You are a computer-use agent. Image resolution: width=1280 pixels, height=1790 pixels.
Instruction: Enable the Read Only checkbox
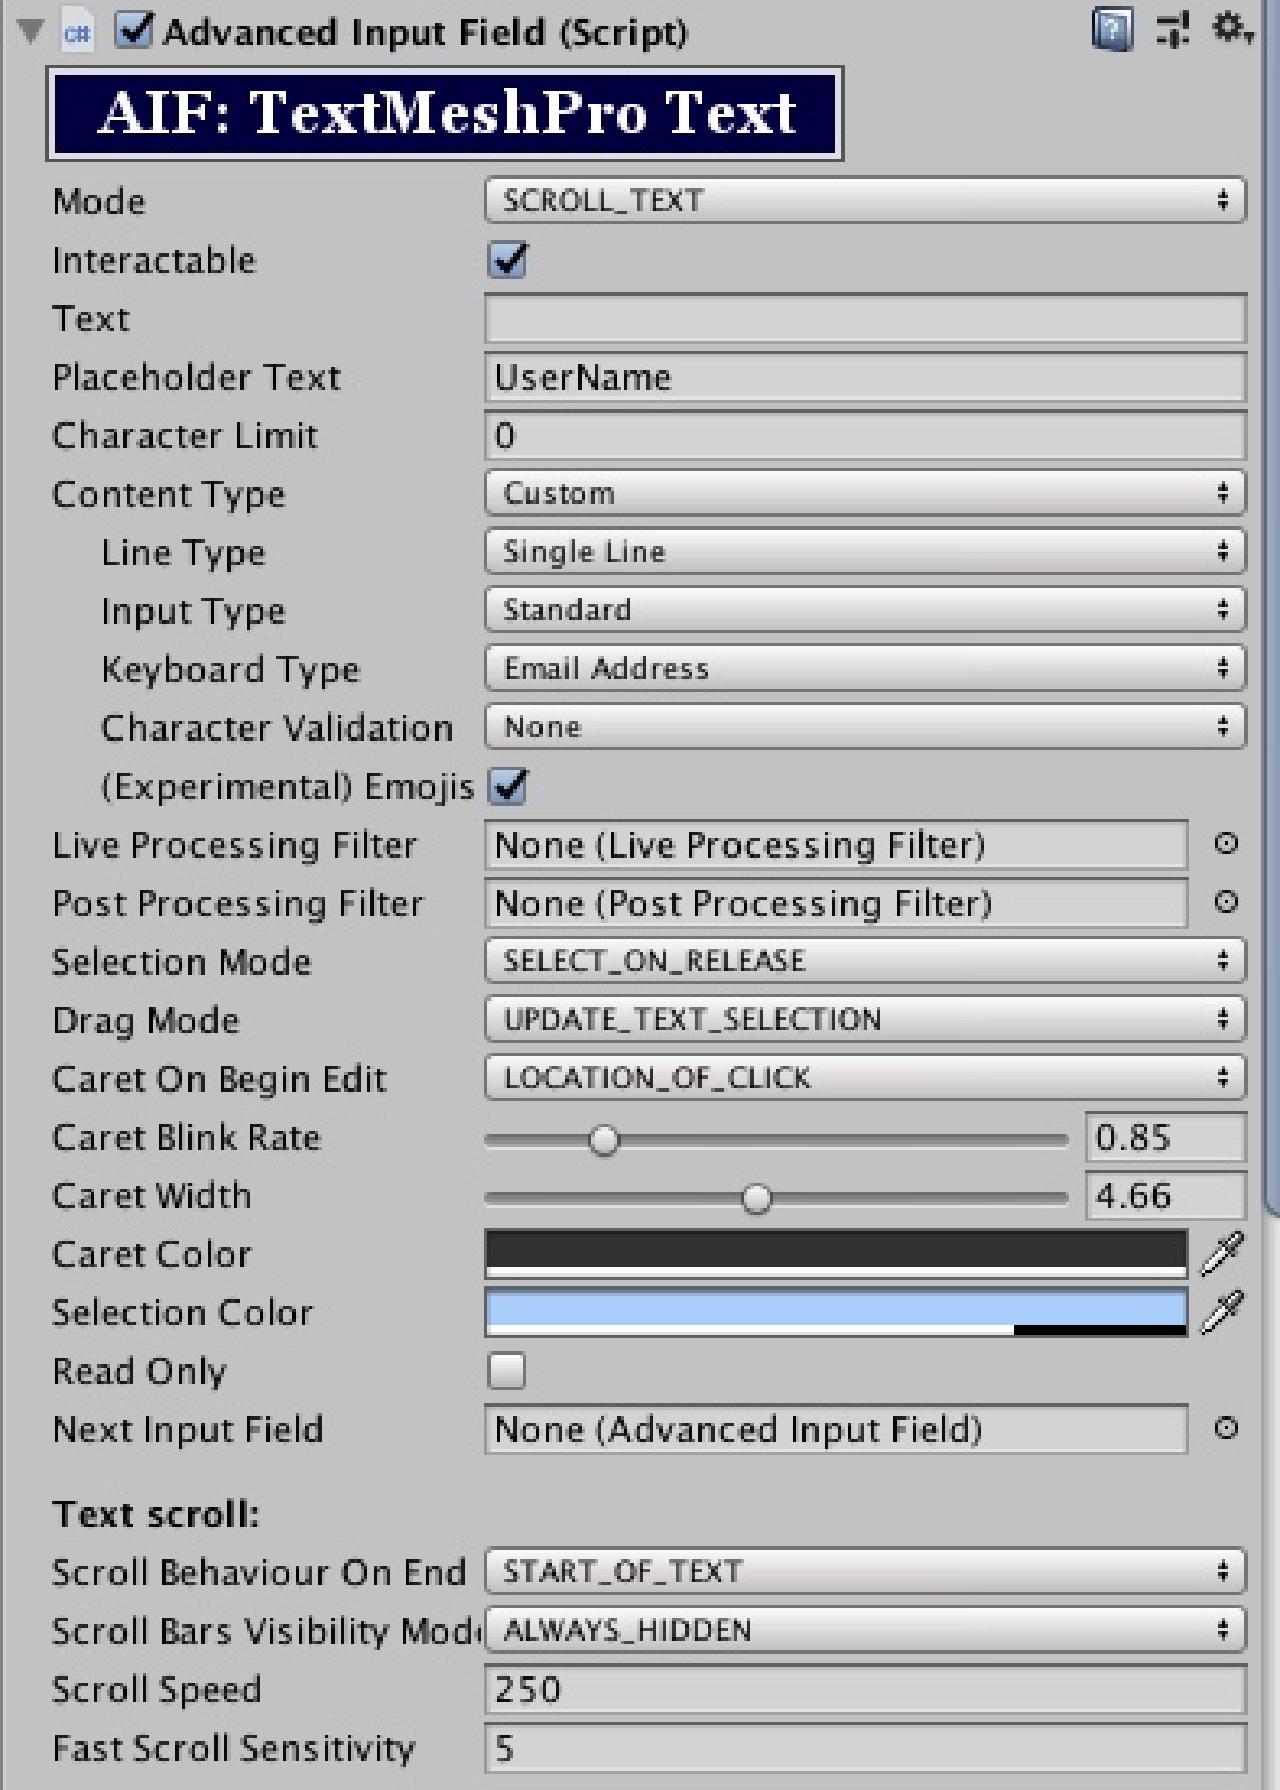tap(506, 1370)
